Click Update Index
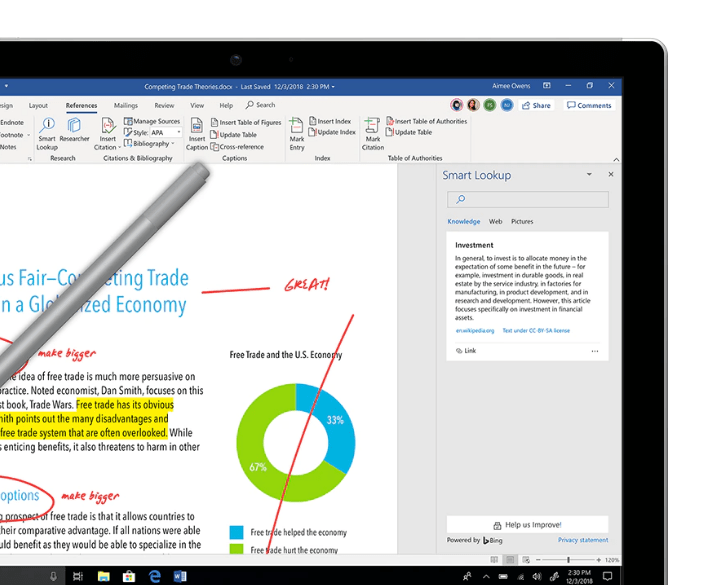Screen dimensions: 701x585 click(332, 132)
